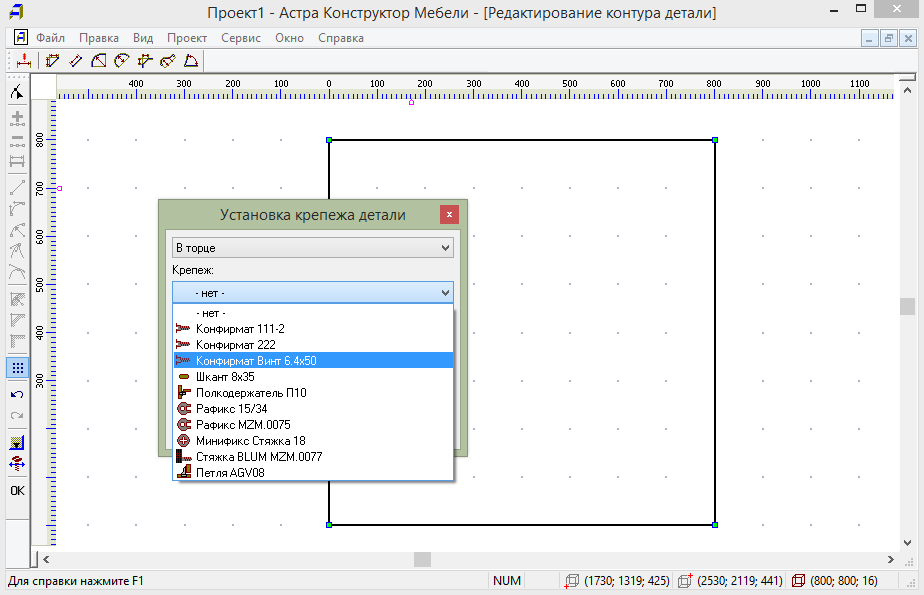
Task: Undo the last contour edit
Action: (17, 394)
